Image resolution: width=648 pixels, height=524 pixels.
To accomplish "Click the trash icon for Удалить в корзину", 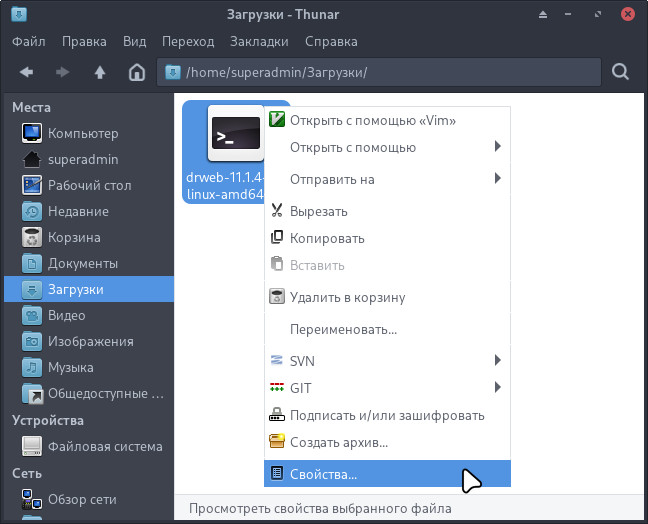I will click(x=277, y=296).
